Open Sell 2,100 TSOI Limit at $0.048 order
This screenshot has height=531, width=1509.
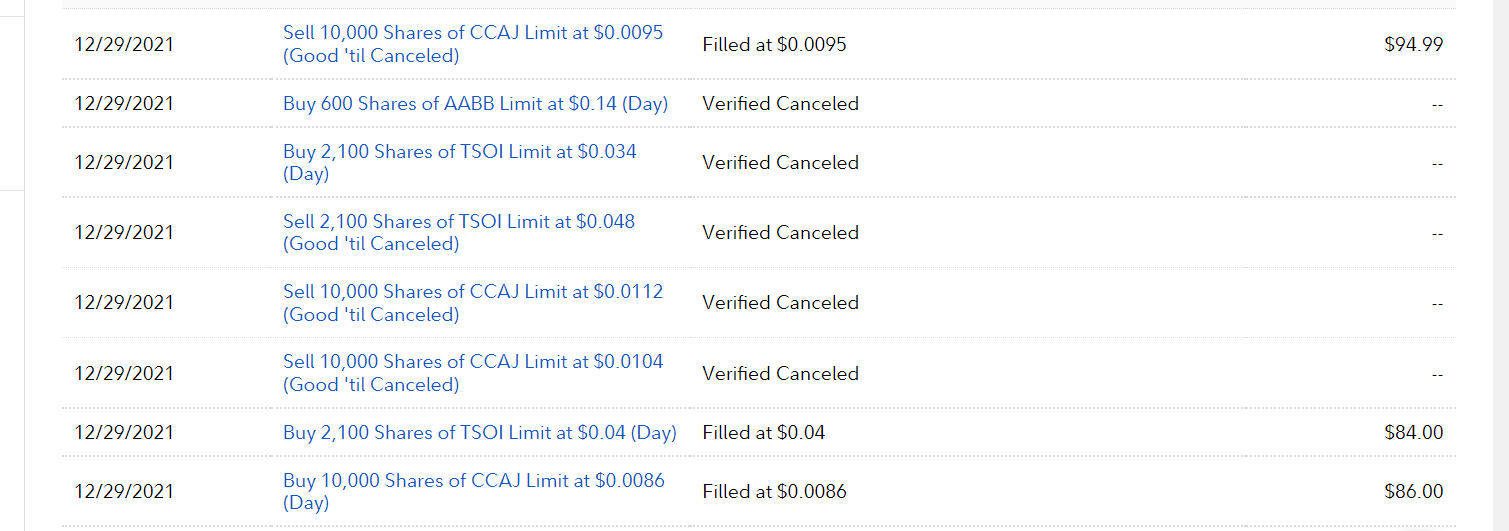coord(458,222)
